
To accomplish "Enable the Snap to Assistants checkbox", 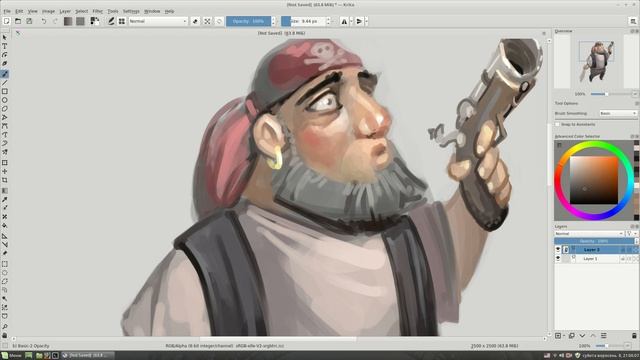I will tap(557, 124).
